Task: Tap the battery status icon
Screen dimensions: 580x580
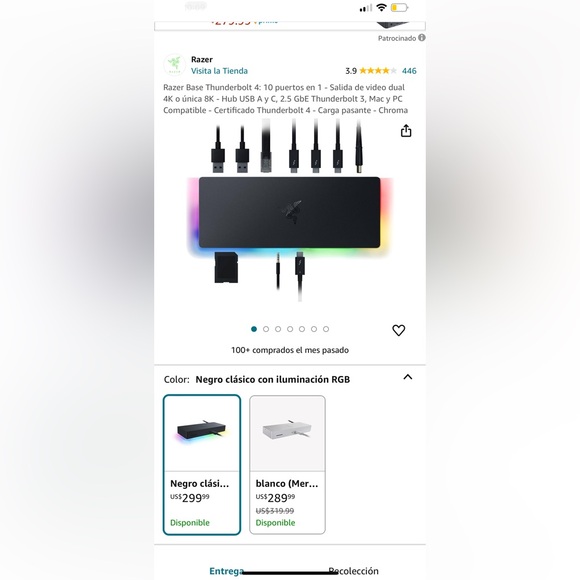Action: click(399, 7)
